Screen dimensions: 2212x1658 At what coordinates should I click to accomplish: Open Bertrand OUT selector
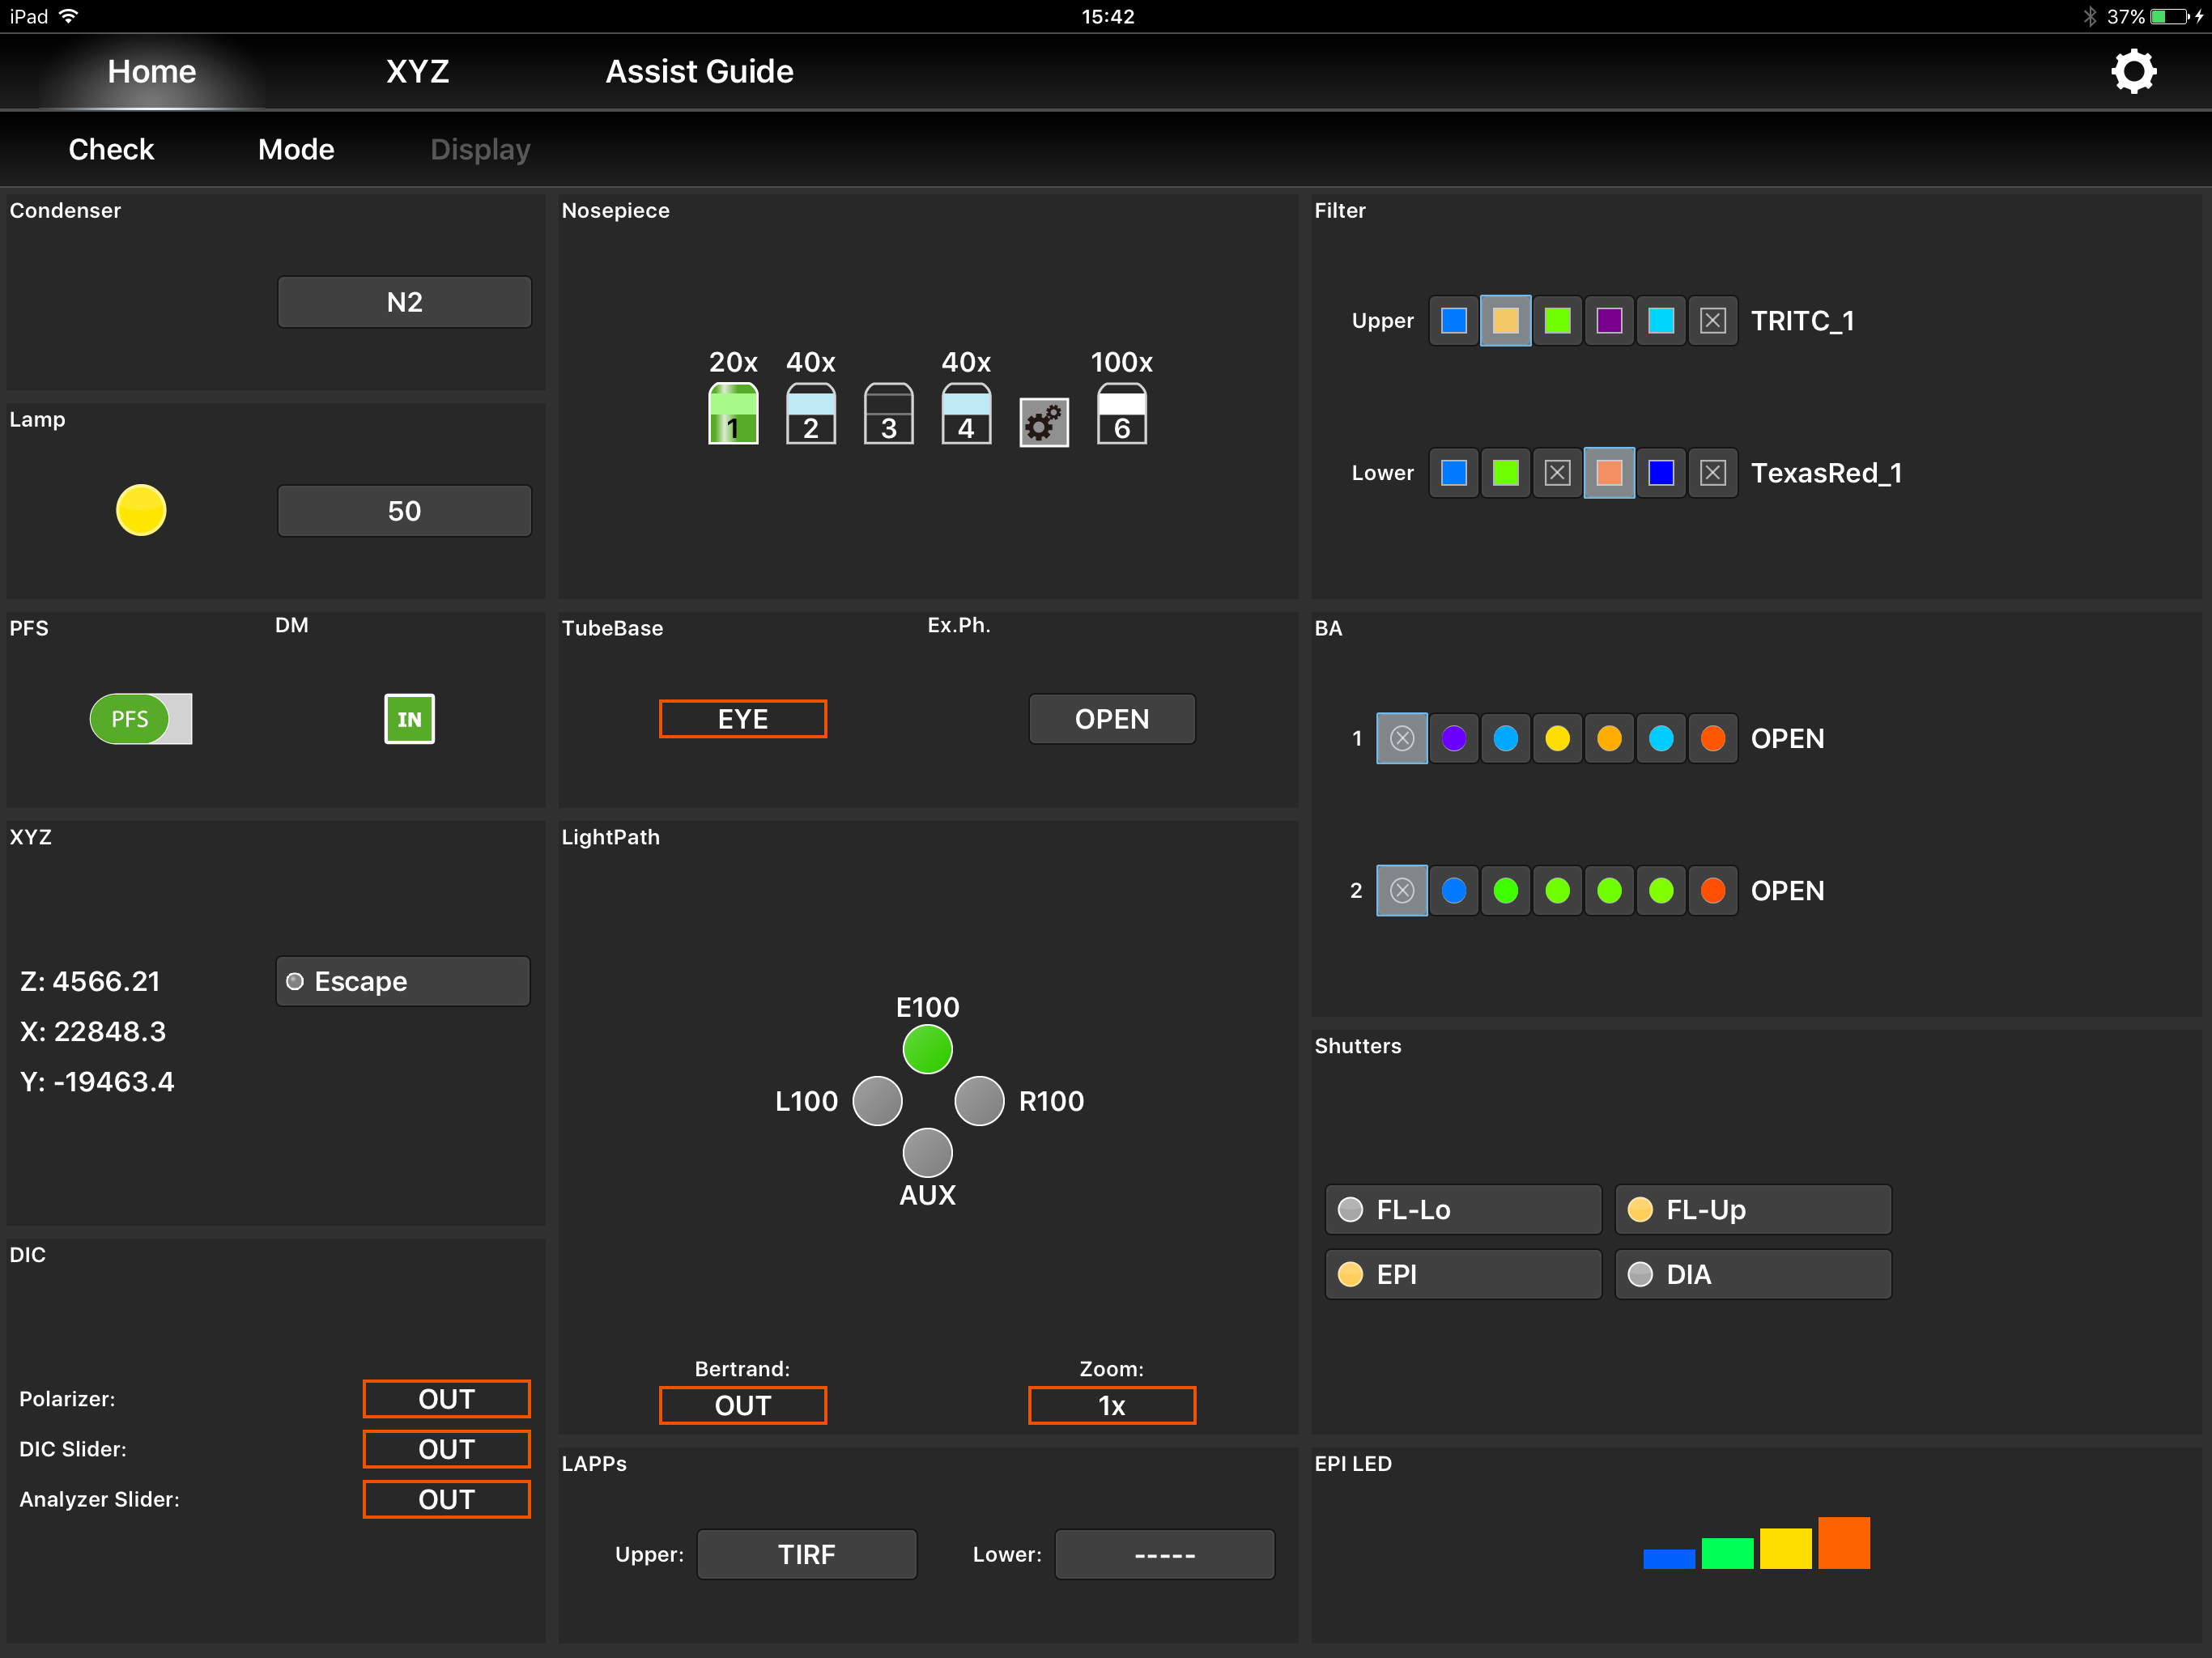(743, 1405)
